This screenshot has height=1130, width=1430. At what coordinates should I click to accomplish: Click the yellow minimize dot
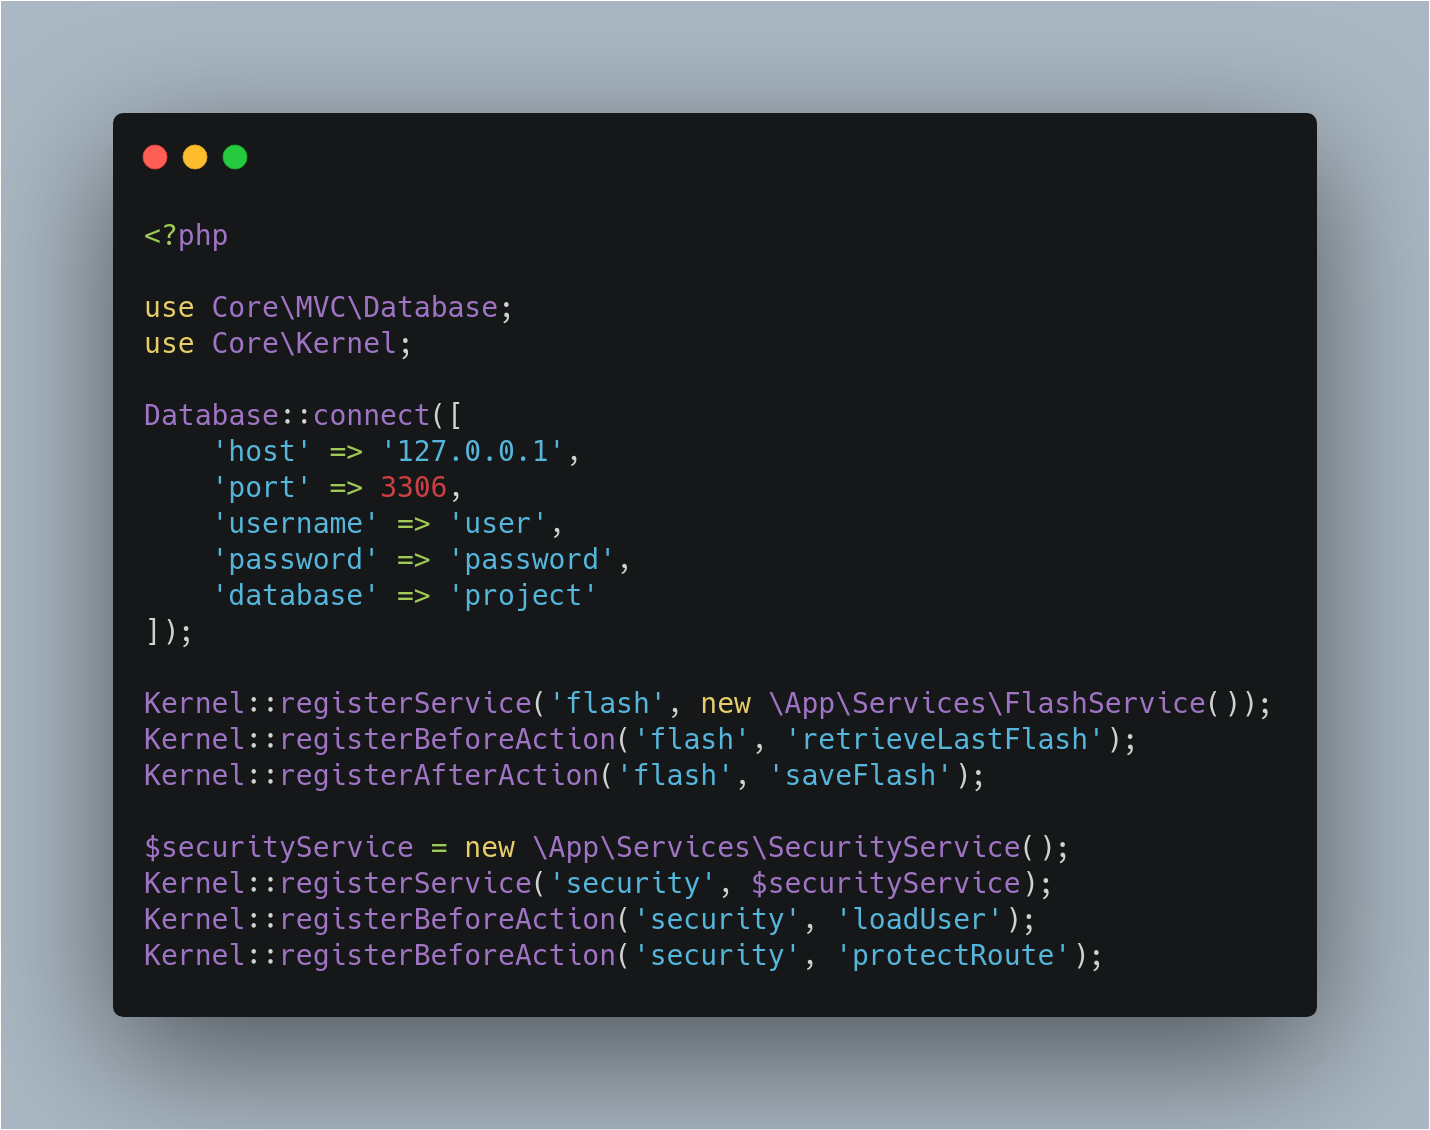tap(195, 157)
